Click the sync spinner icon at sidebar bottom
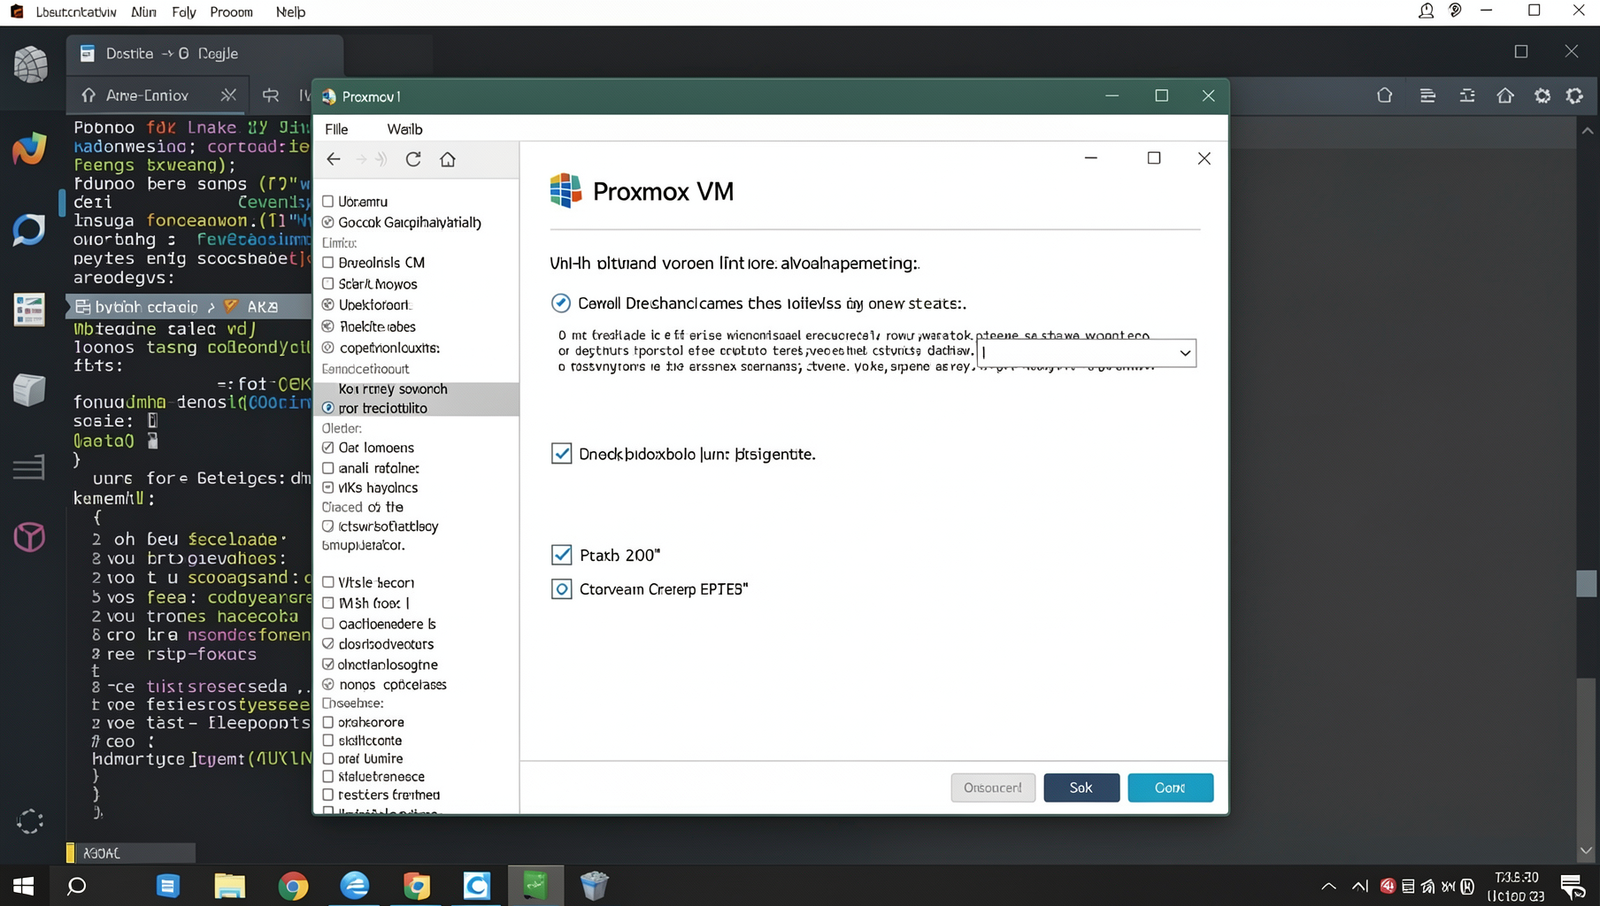Viewport: 1600px width, 906px height. coord(30,822)
